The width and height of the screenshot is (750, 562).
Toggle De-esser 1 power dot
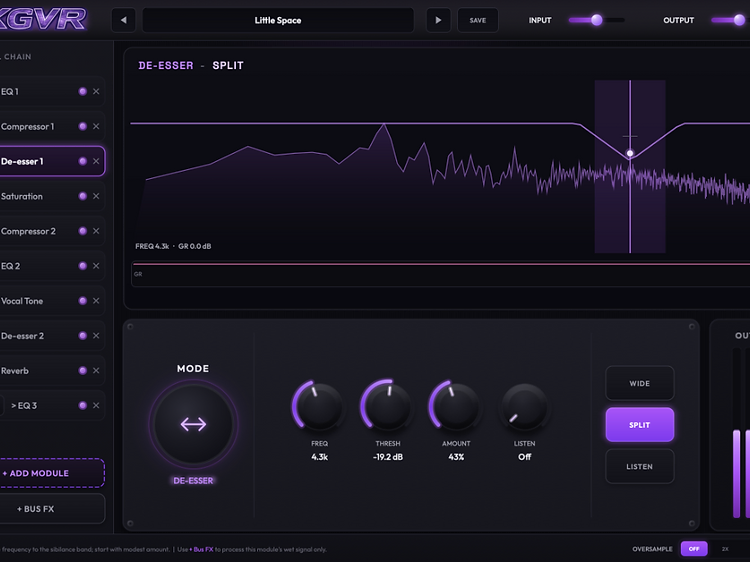83,161
